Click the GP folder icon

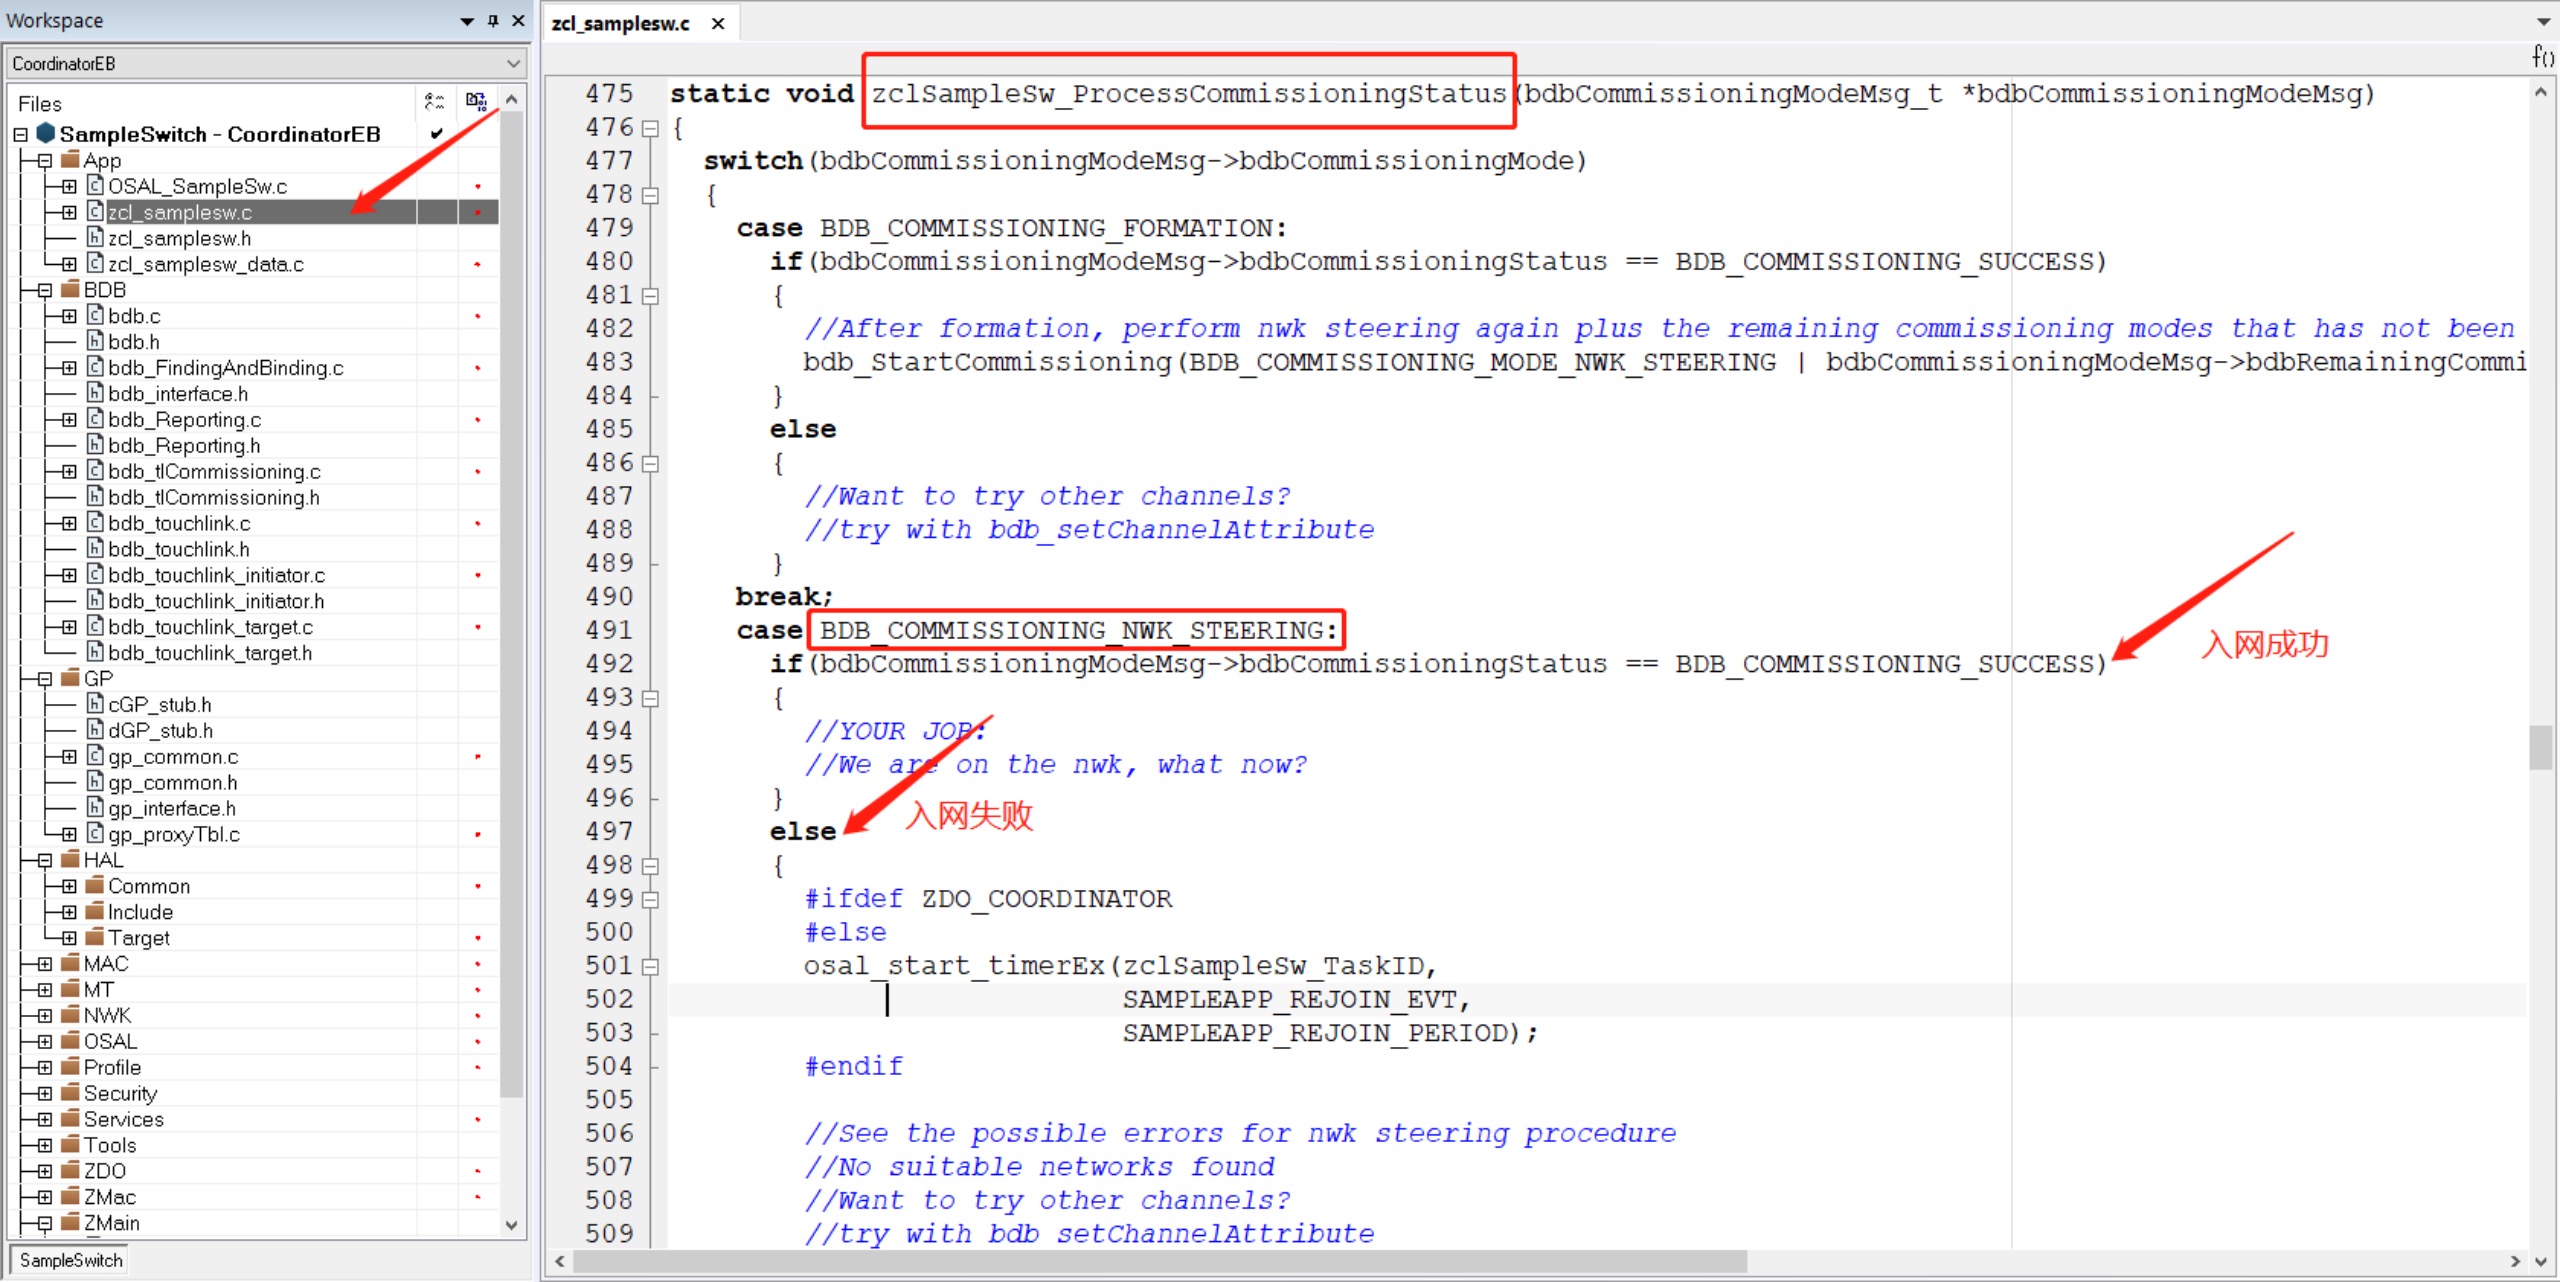click(70, 678)
